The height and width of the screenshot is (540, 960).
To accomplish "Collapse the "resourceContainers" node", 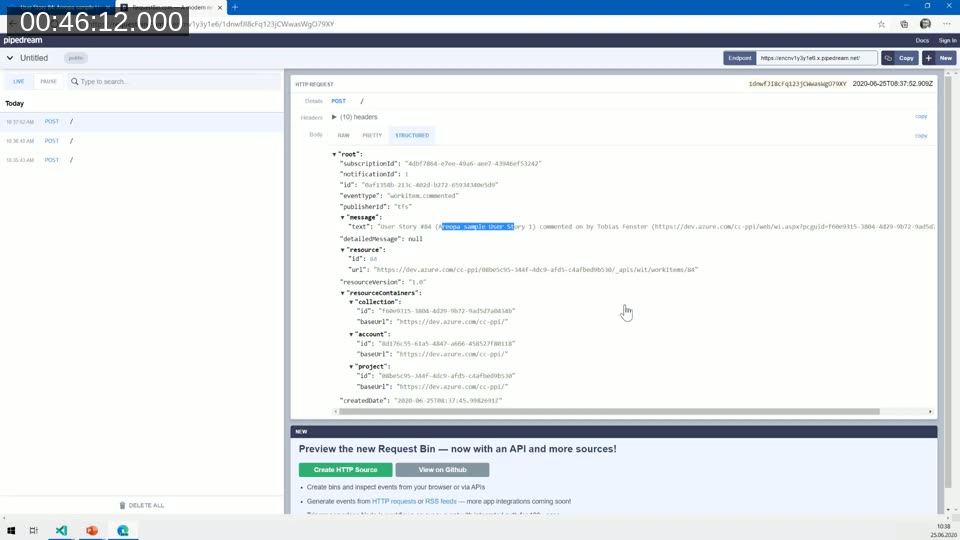I will coord(343,293).
